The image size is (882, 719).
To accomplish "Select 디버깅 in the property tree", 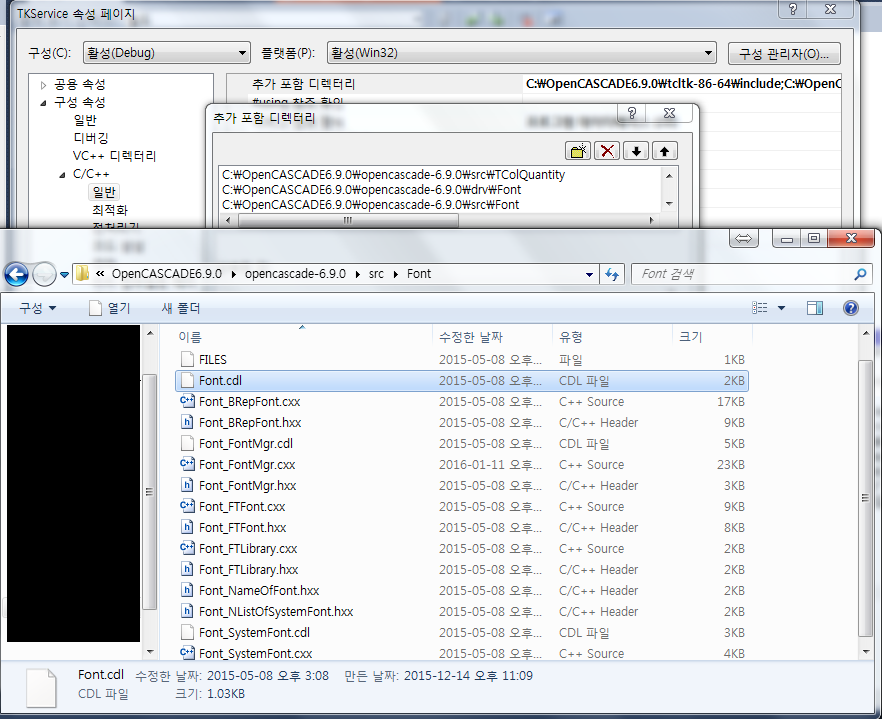I will coord(91,138).
